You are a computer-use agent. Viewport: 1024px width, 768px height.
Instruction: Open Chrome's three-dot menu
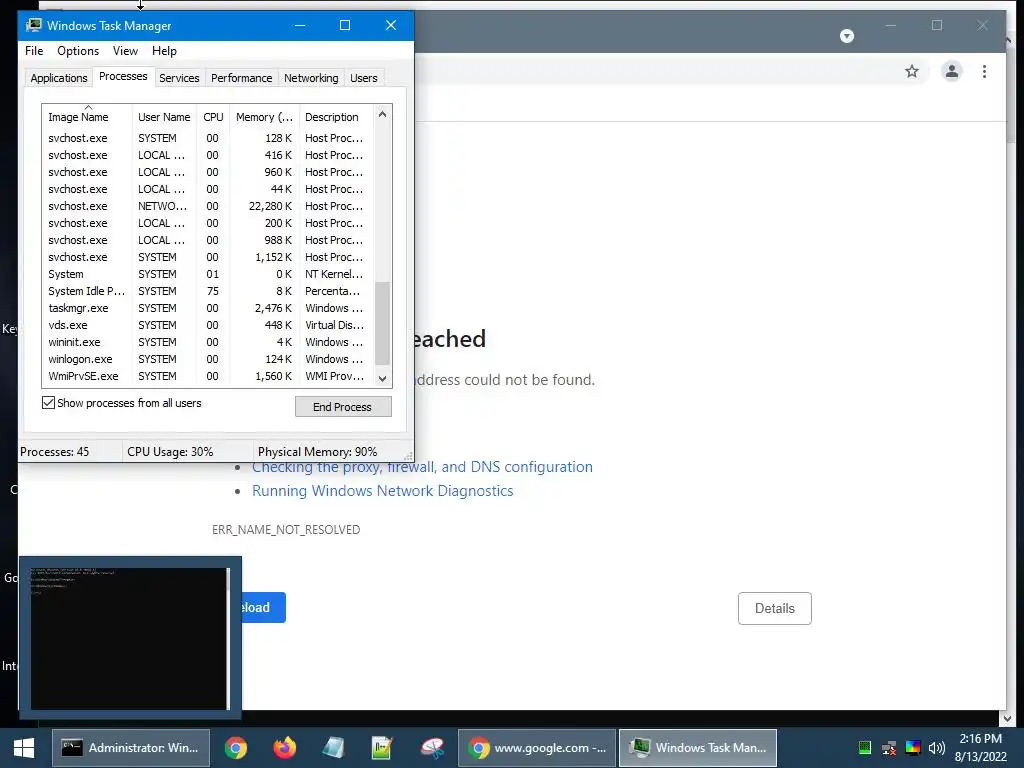(x=984, y=71)
